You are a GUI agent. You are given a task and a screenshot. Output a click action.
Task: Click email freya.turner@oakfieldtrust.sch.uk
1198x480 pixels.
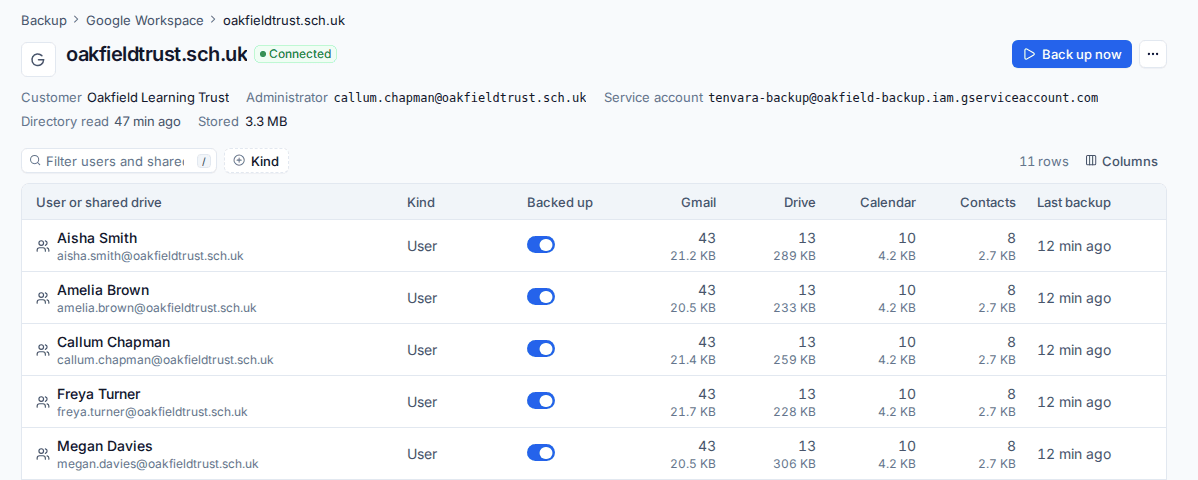152,412
